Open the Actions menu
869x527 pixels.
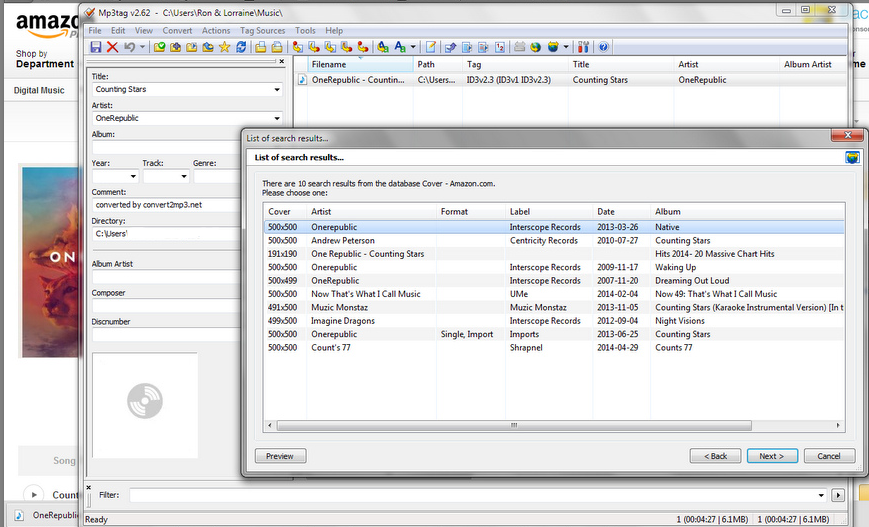tap(216, 30)
